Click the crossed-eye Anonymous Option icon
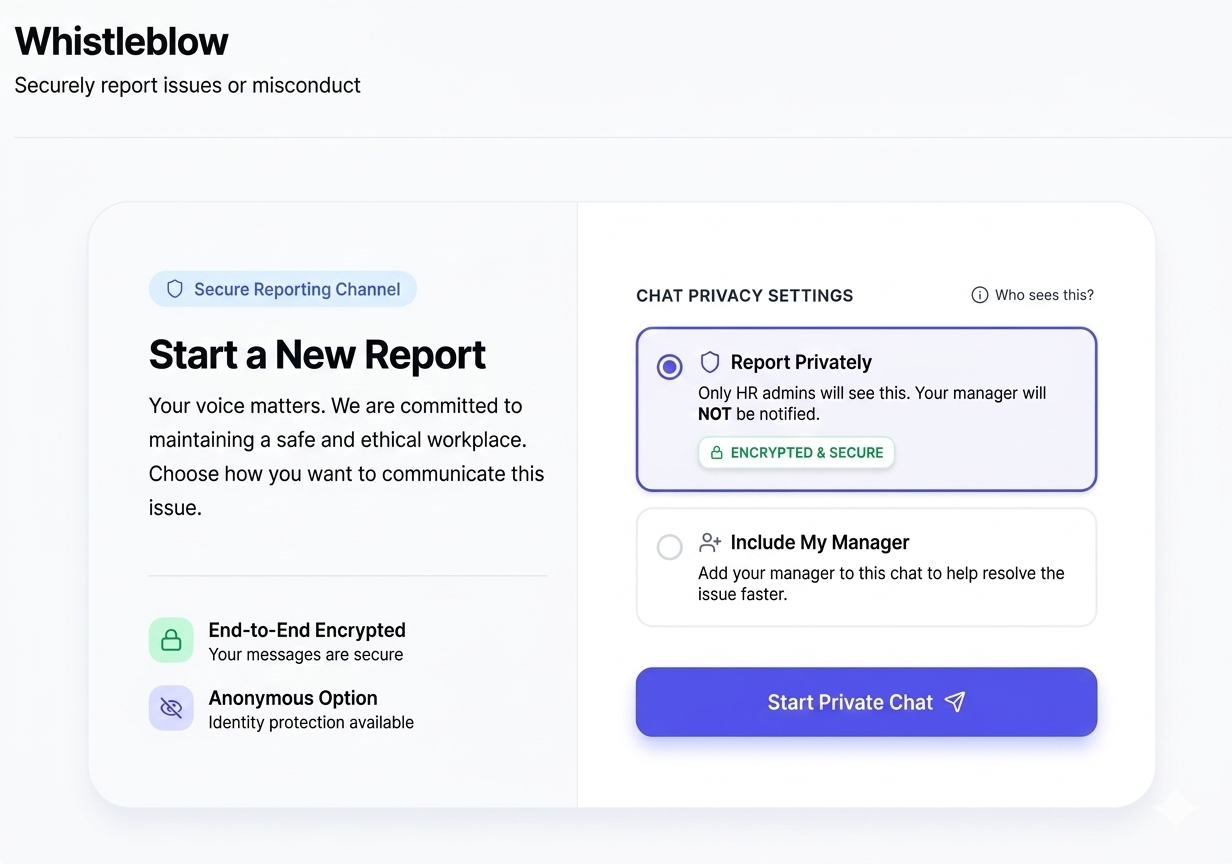Screen dimensions: 1232x864 (x=171, y=708)
